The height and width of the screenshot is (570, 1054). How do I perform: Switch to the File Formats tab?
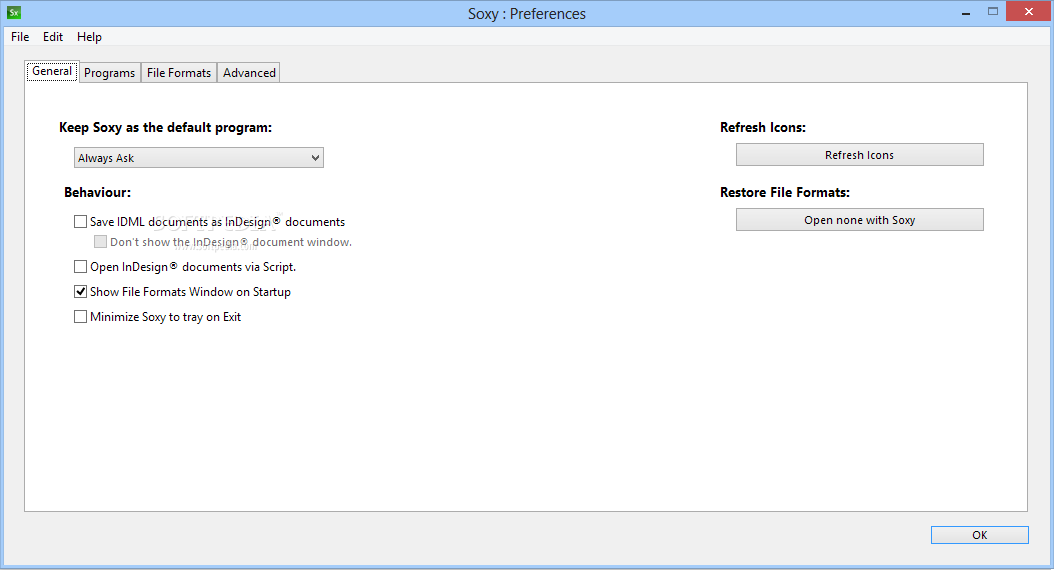pyautogui.click(x=179, y=73)
